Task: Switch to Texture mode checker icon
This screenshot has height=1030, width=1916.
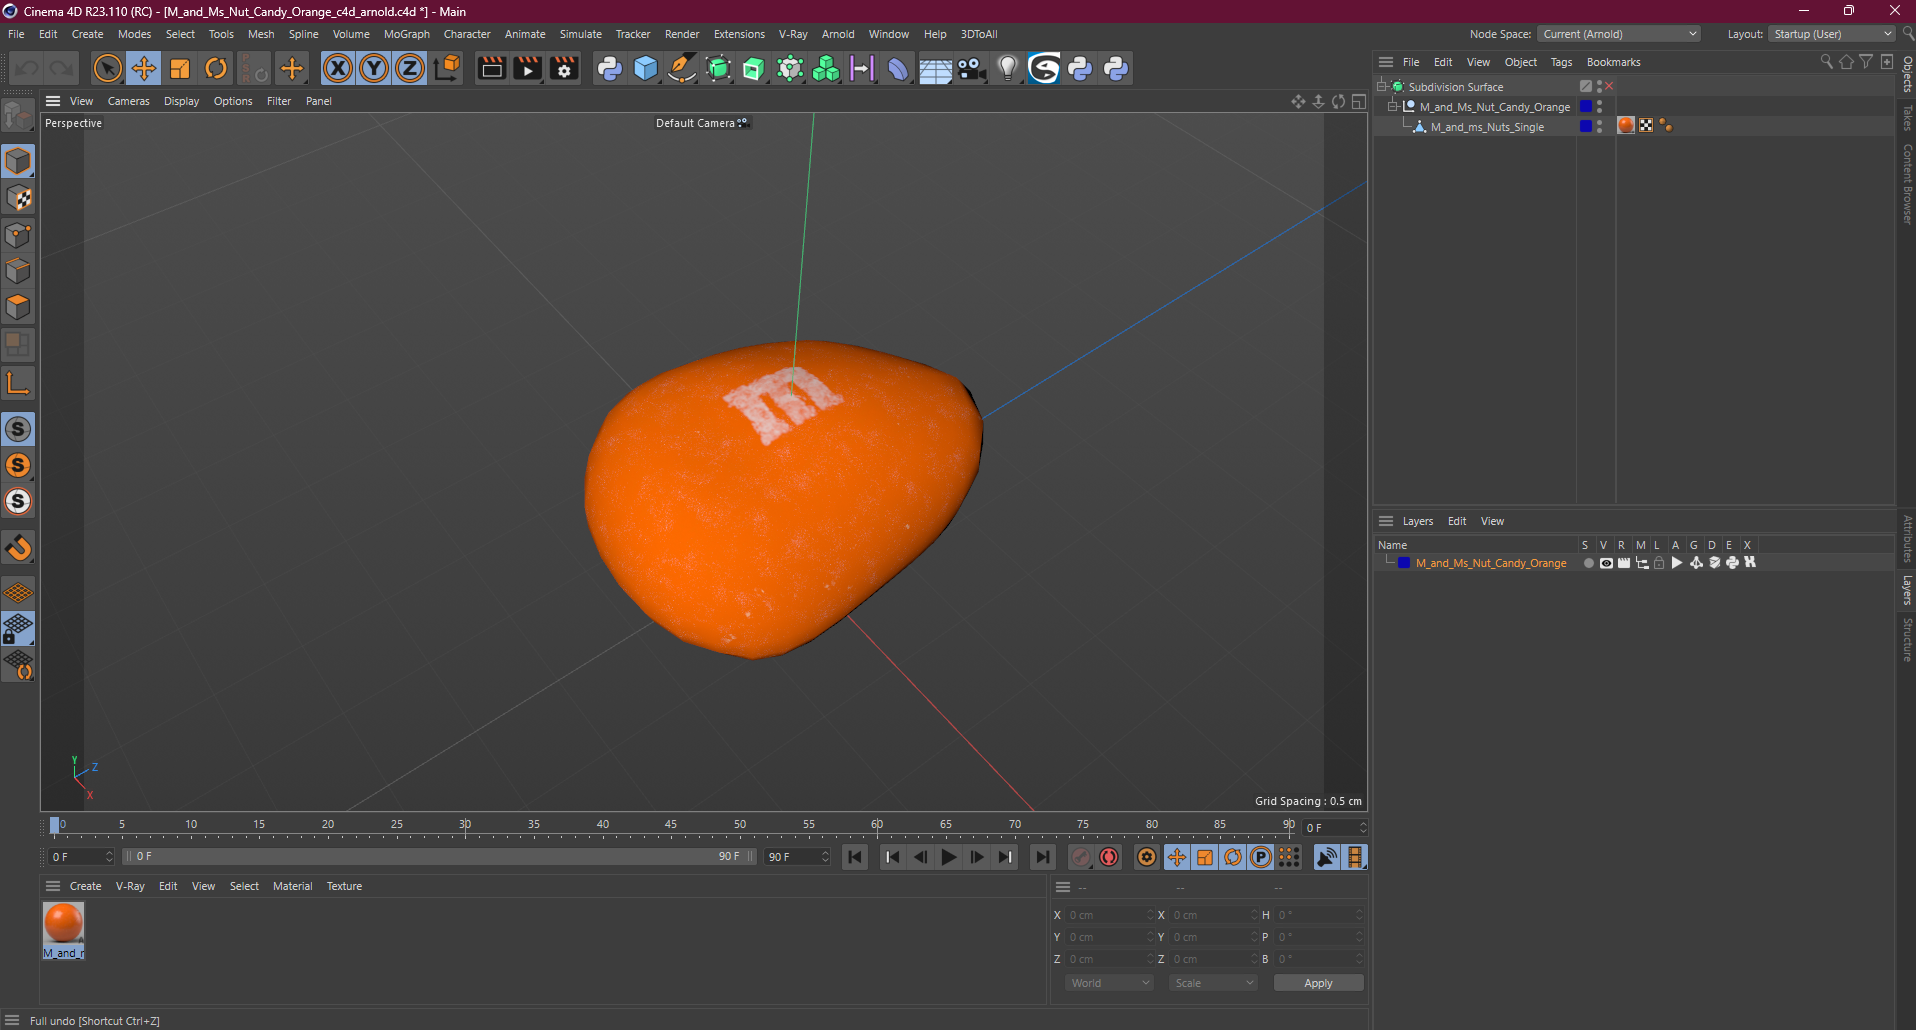Action: 18,198
